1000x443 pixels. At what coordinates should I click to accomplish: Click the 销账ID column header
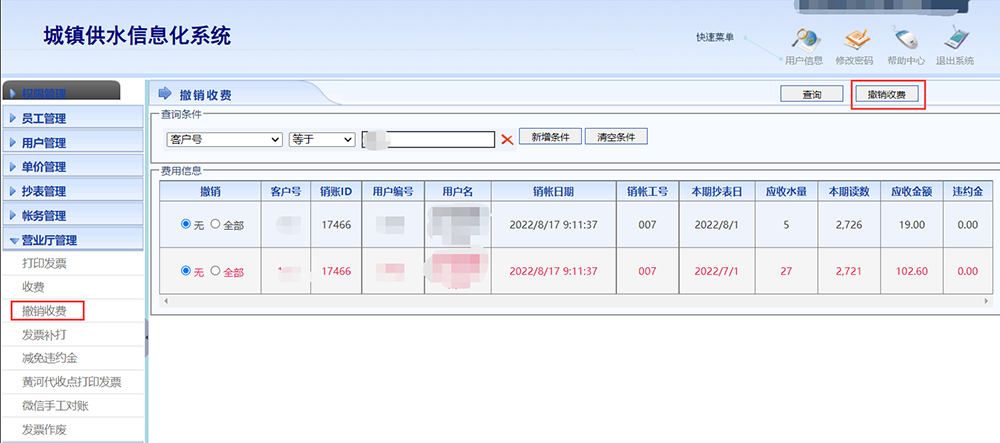click(x=336, y=191)
